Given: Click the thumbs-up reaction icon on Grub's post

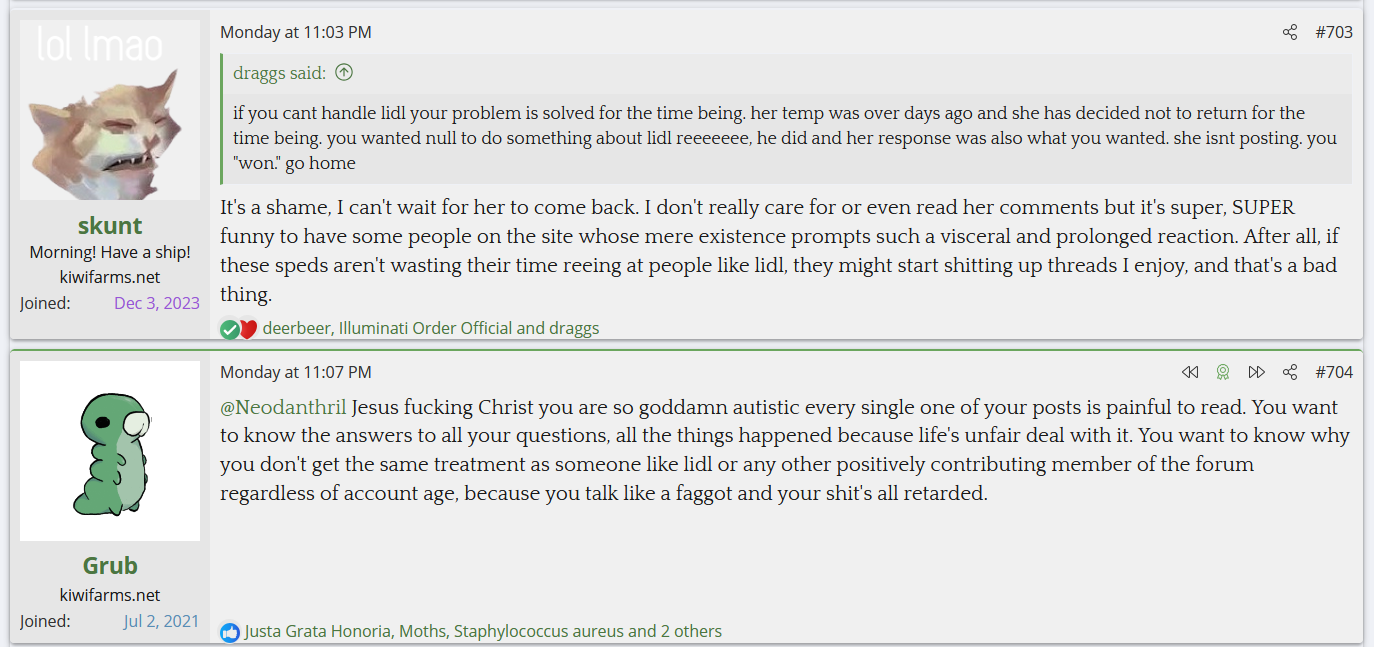Looking at the screenshot, I should pos(230,632).
